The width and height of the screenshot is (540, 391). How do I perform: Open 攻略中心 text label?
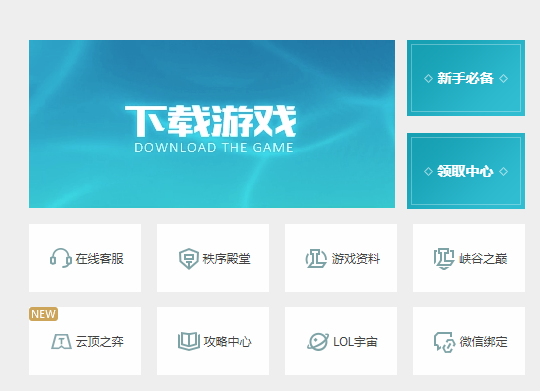coord(227,342)
